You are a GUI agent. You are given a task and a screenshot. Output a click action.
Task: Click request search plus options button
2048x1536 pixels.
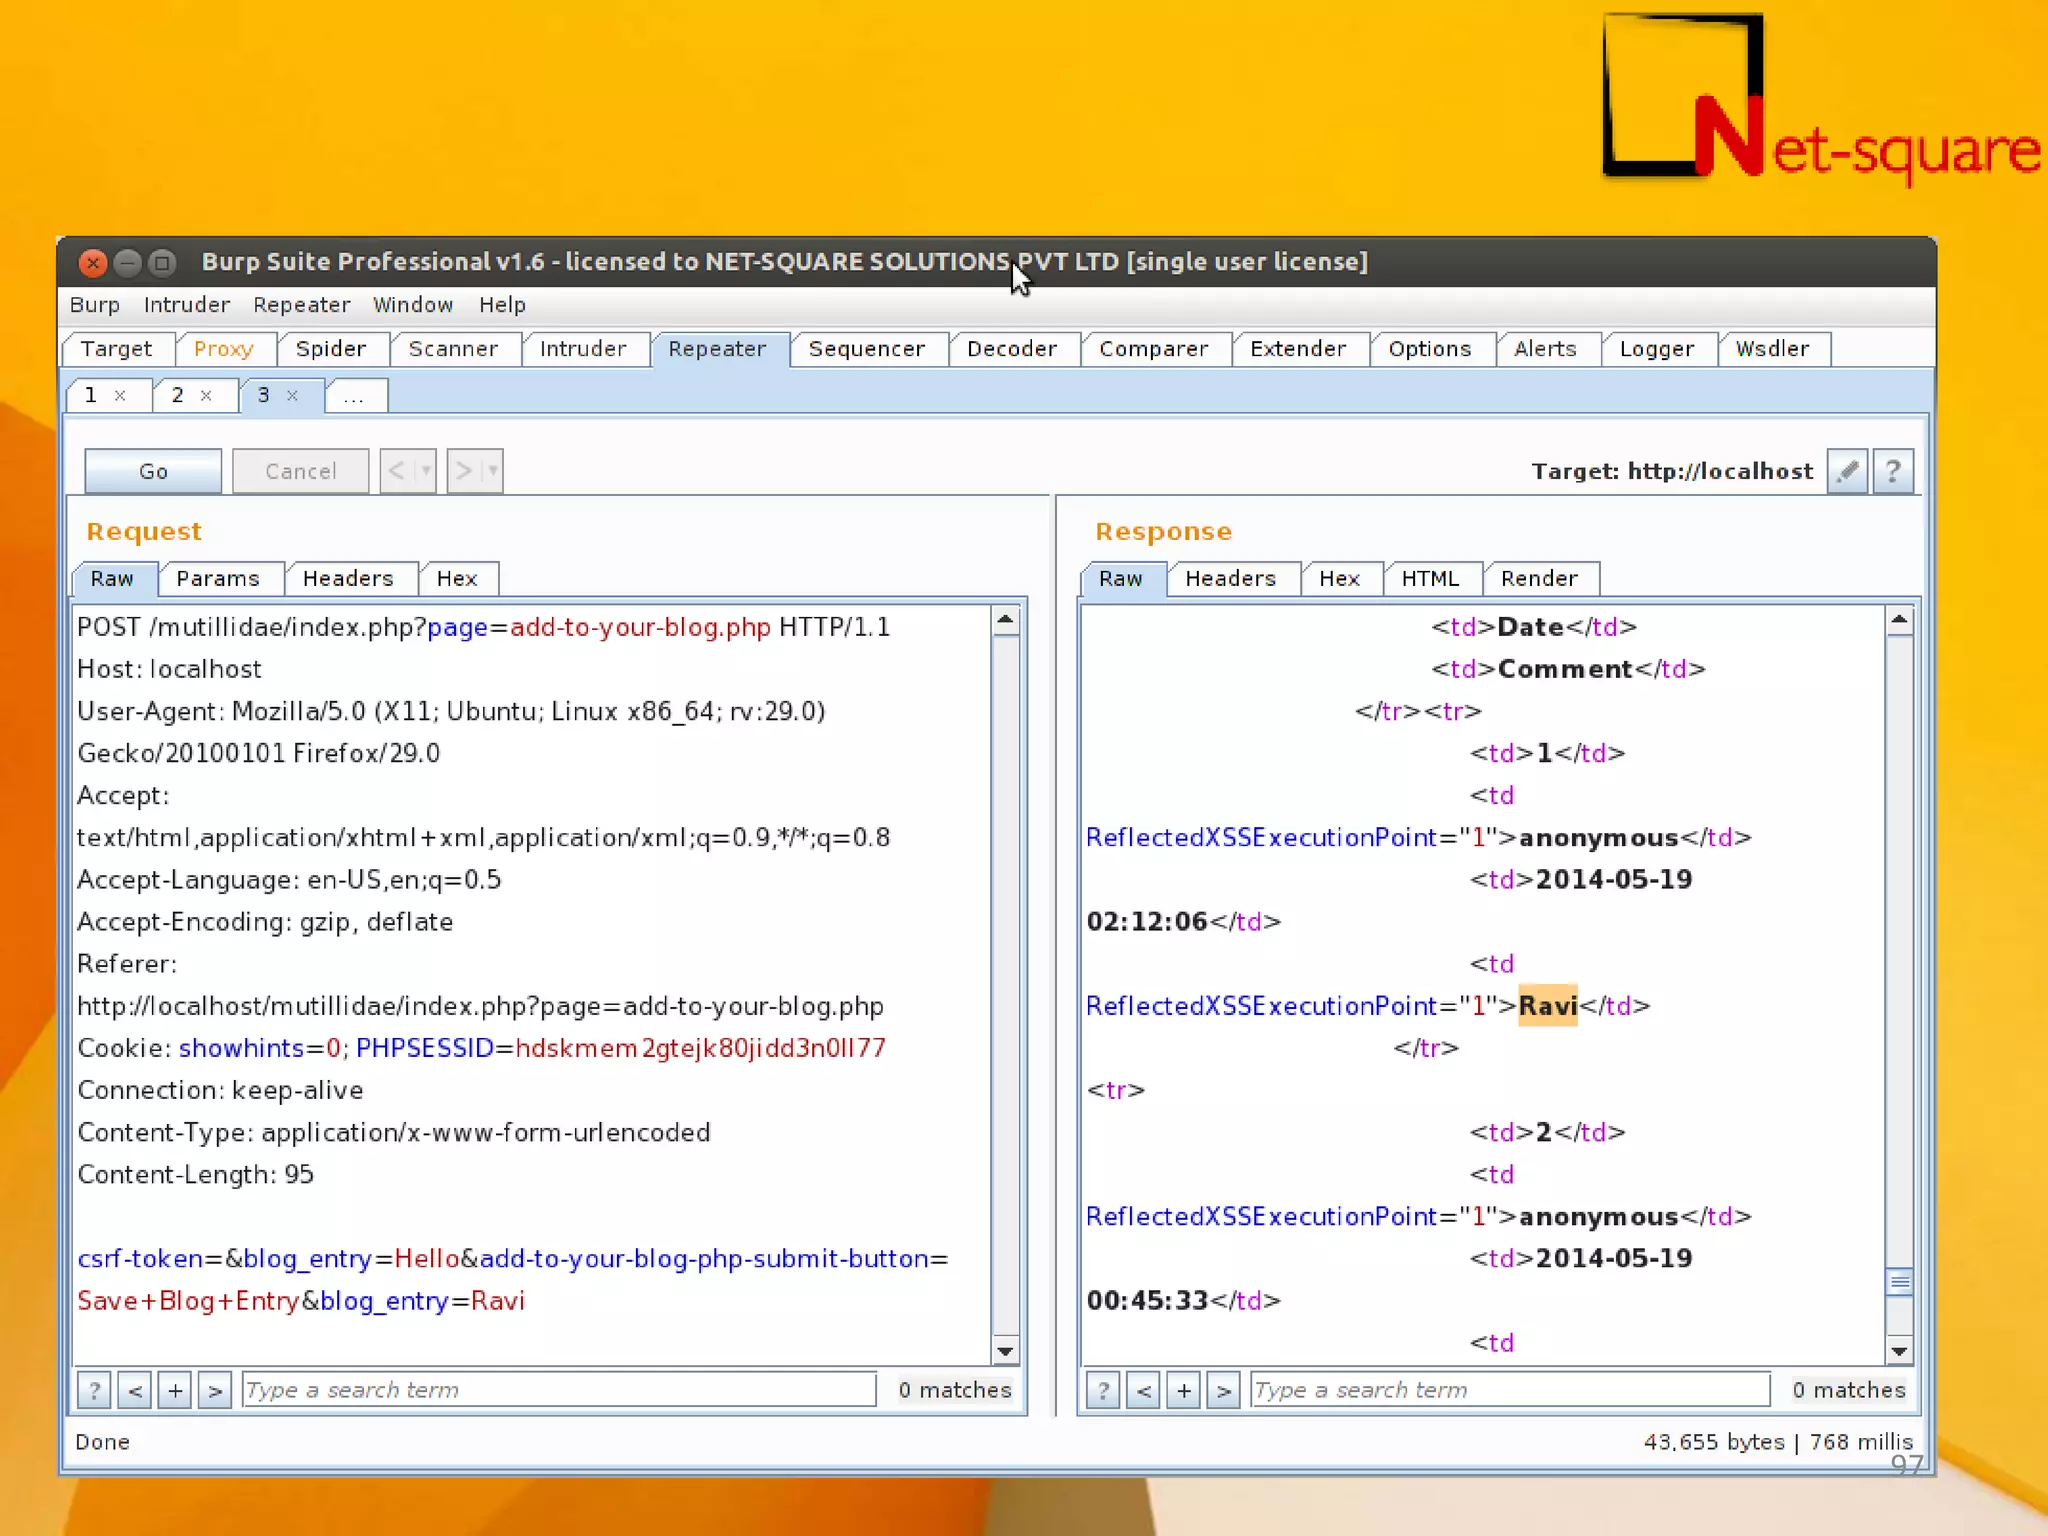(x=175, y=1390)
